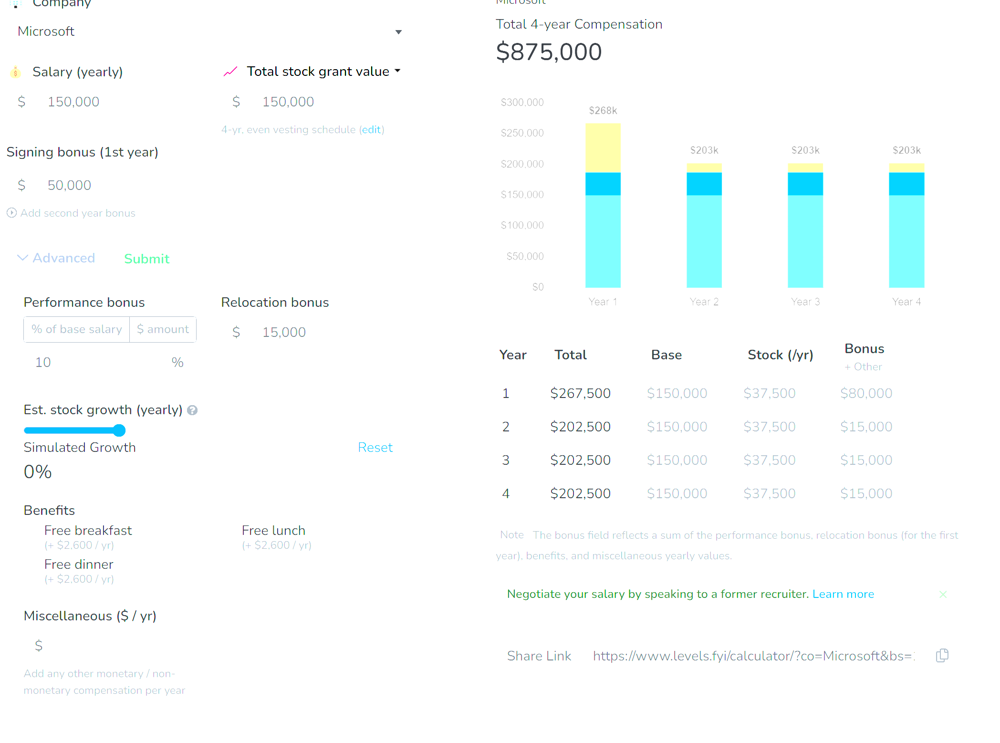
Task: Dismiss the negotiate salary banner
Action: 943,594
